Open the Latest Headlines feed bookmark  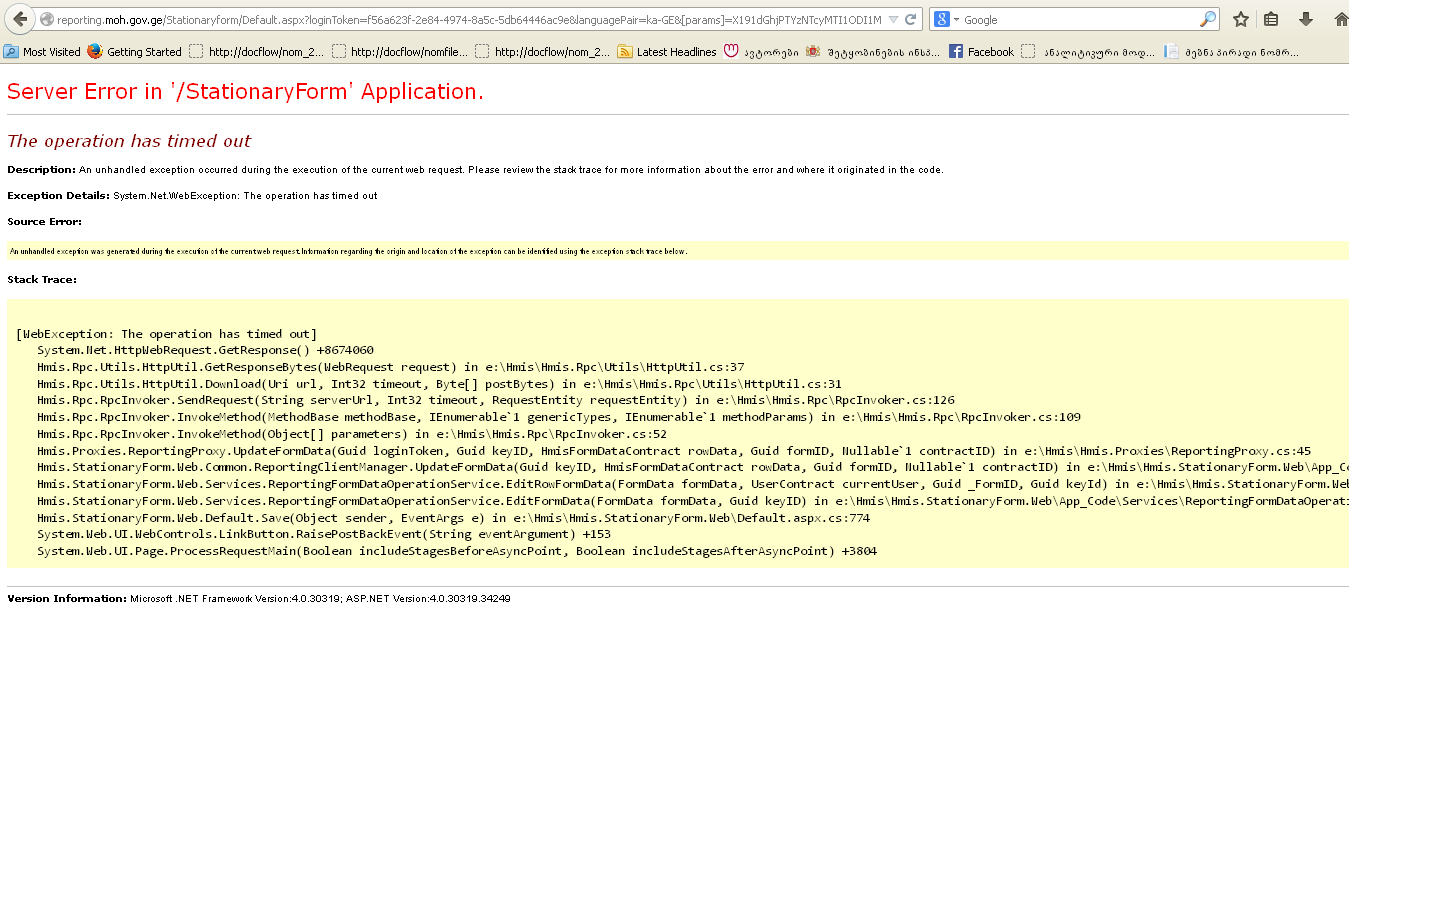click(x=667, y=52)
